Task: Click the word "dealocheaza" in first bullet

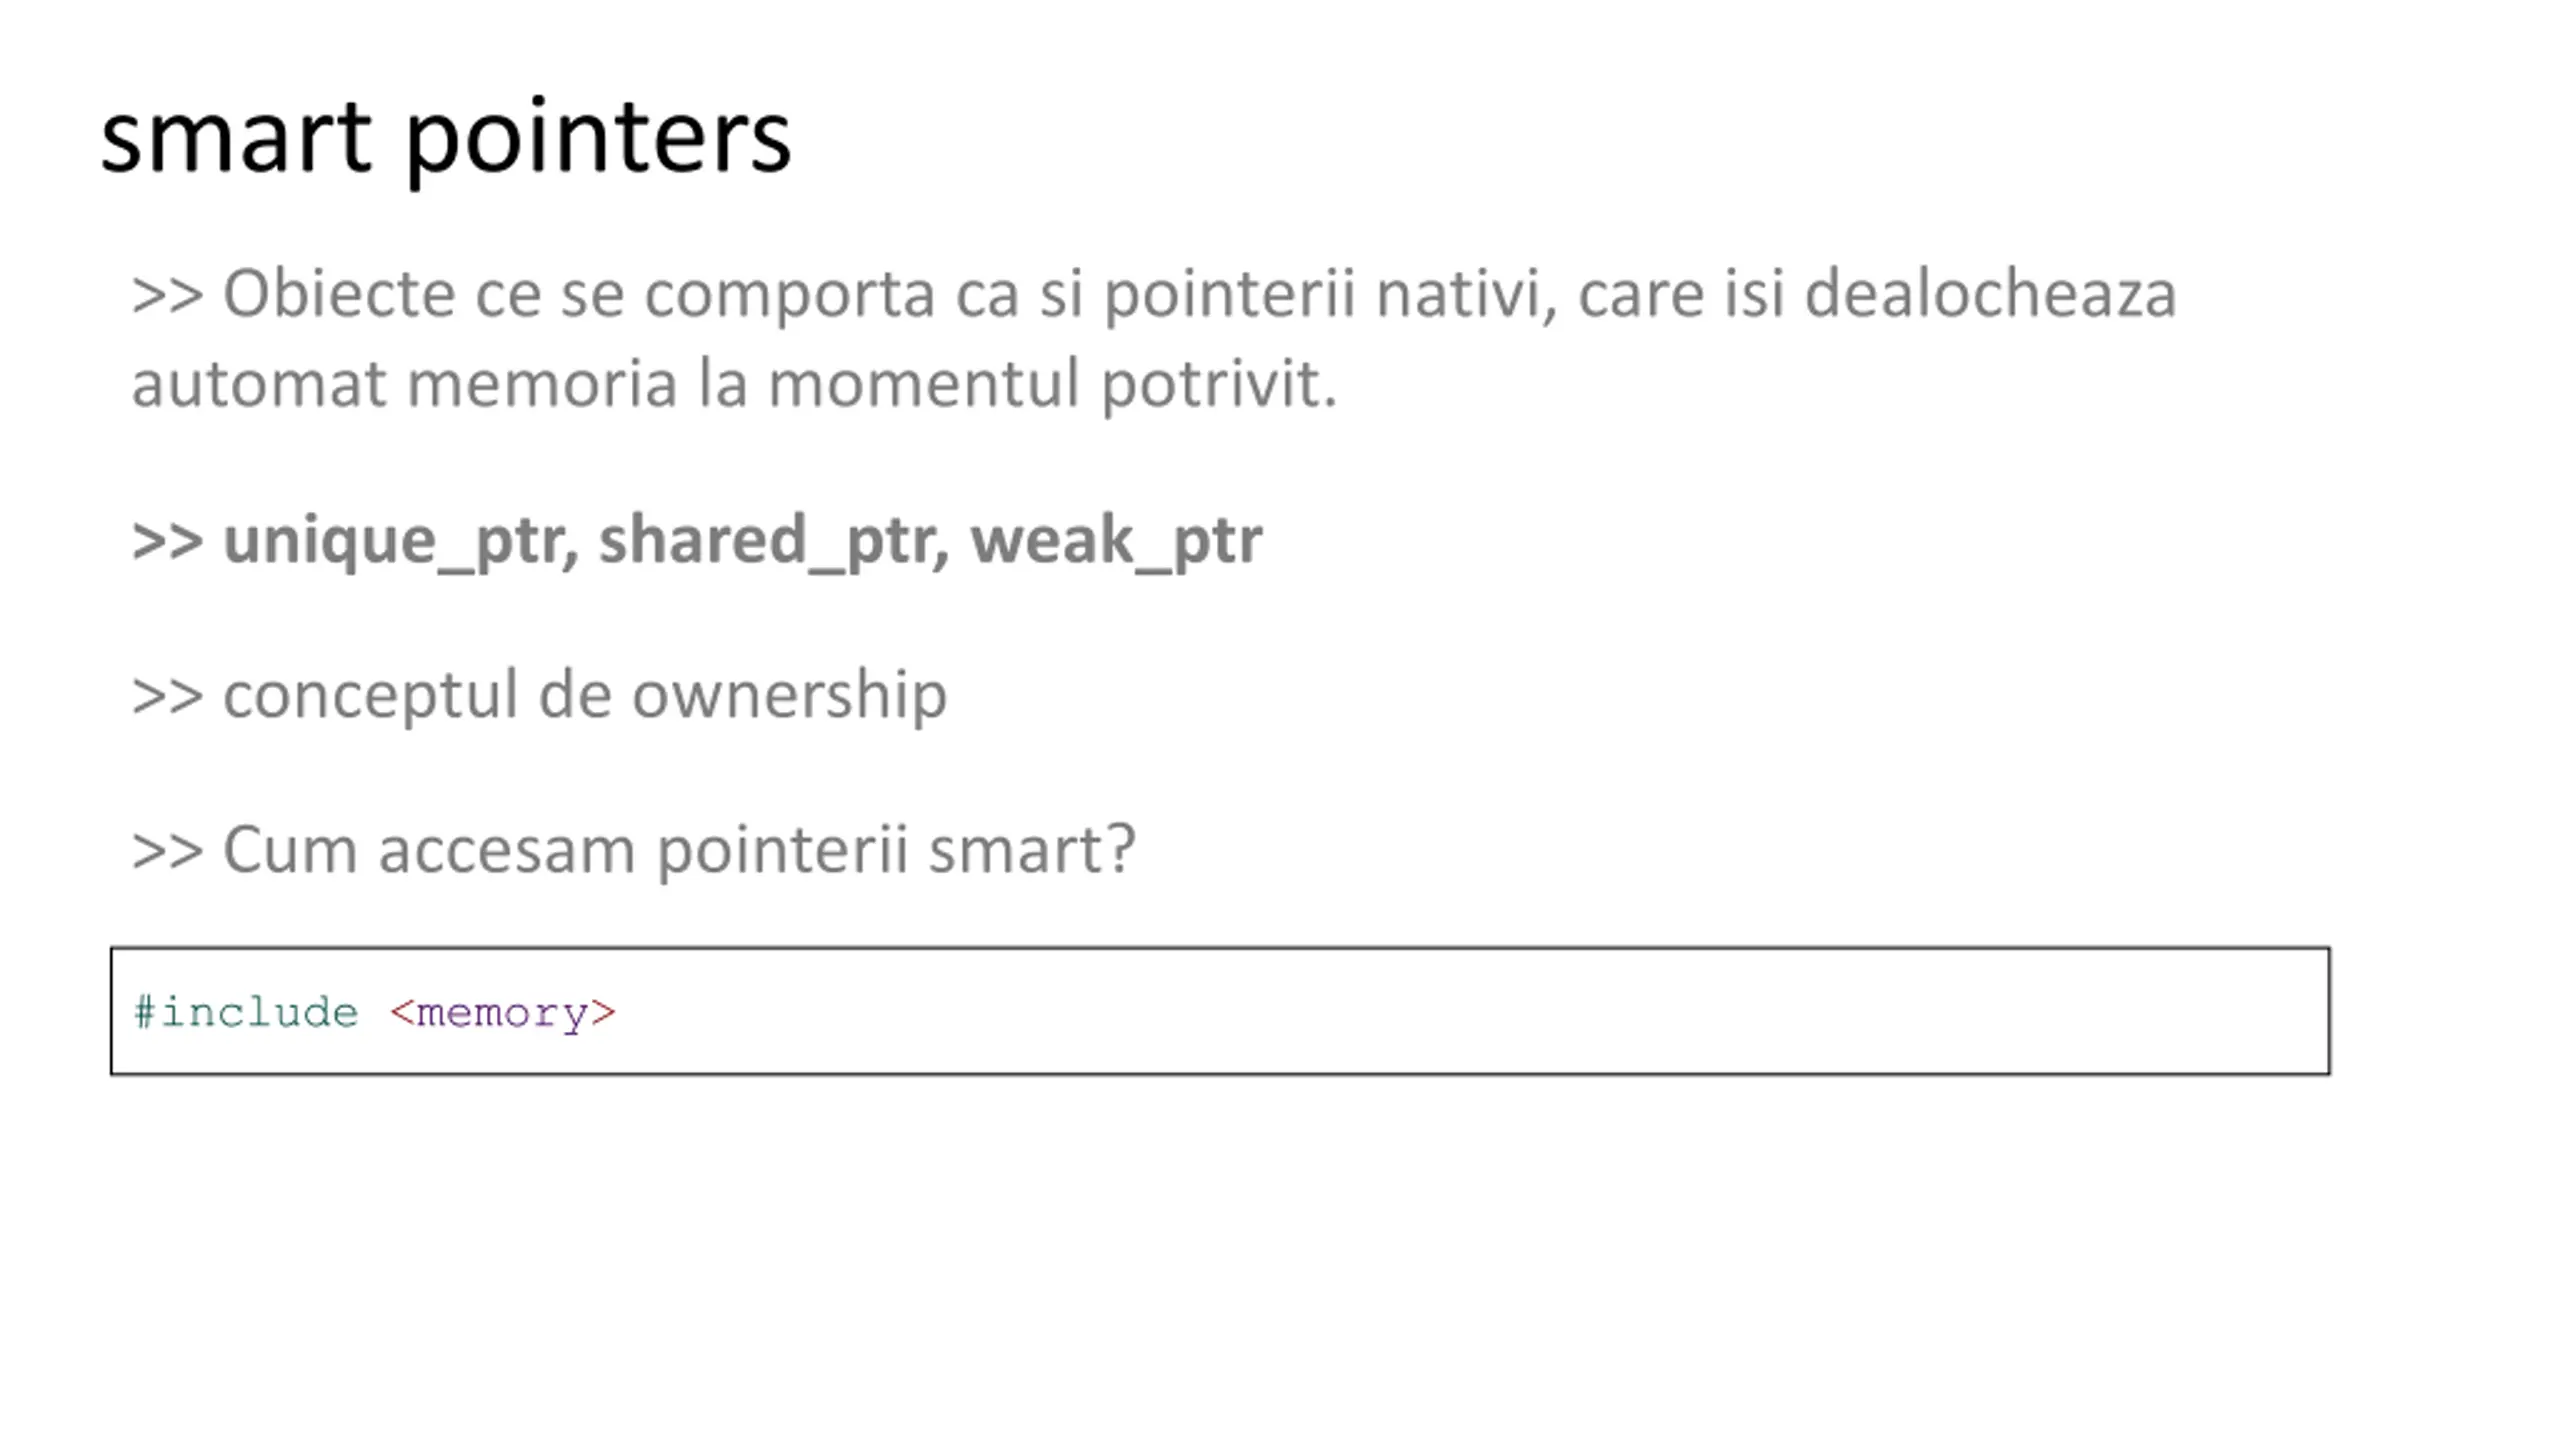Action: [x=1990, y=294]
